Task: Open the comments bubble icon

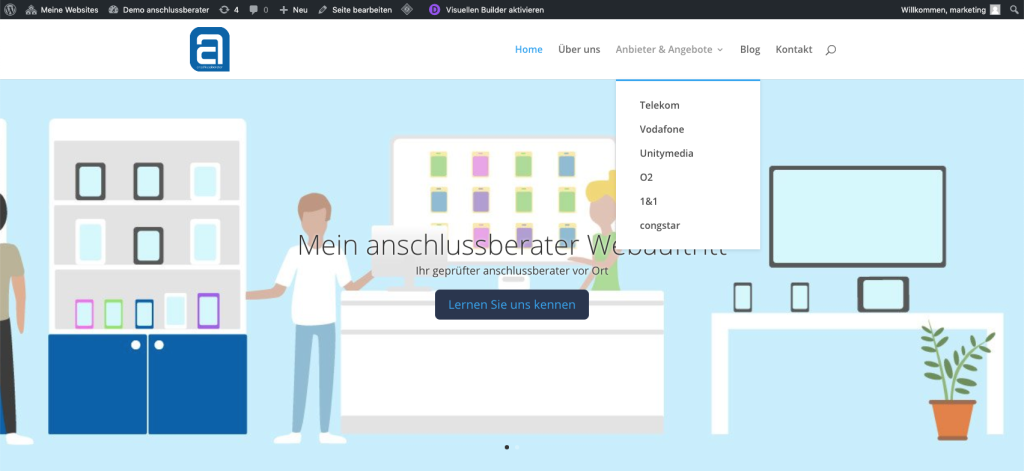Action: (x=258, y=9)
